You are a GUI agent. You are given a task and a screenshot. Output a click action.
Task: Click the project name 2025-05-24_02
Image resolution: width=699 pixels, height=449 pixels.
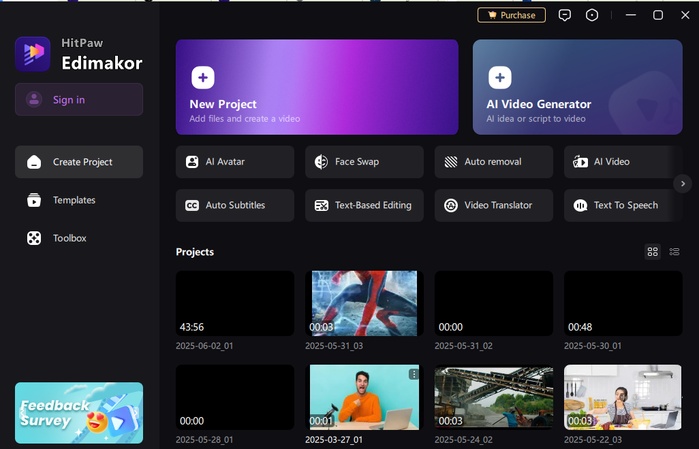click(x=464, y=440)
